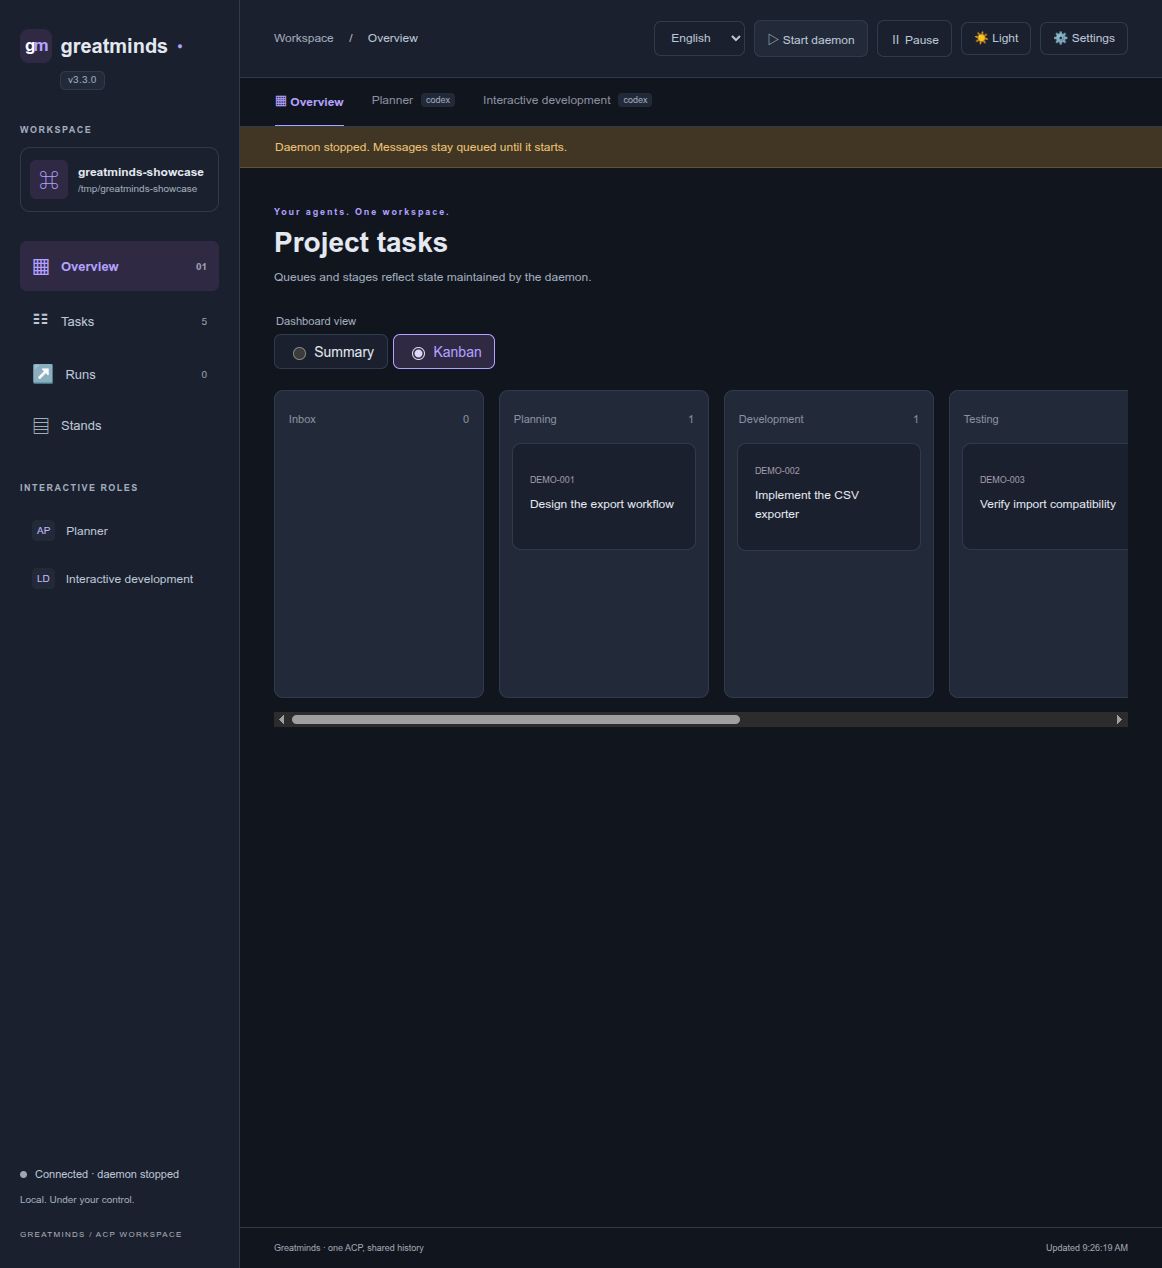1162x1268 pixels.
Task: Click the greatminds gm logo icon
Action: [x=36, y=46]
